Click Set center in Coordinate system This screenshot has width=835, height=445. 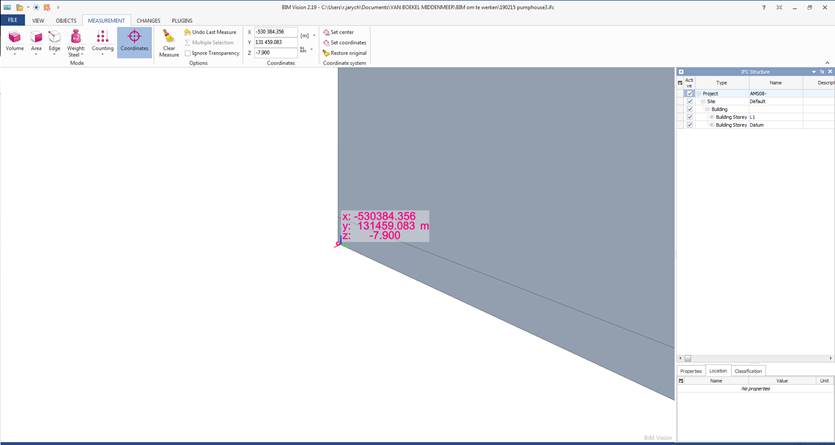pyautogui.click(x=338, y=32)
